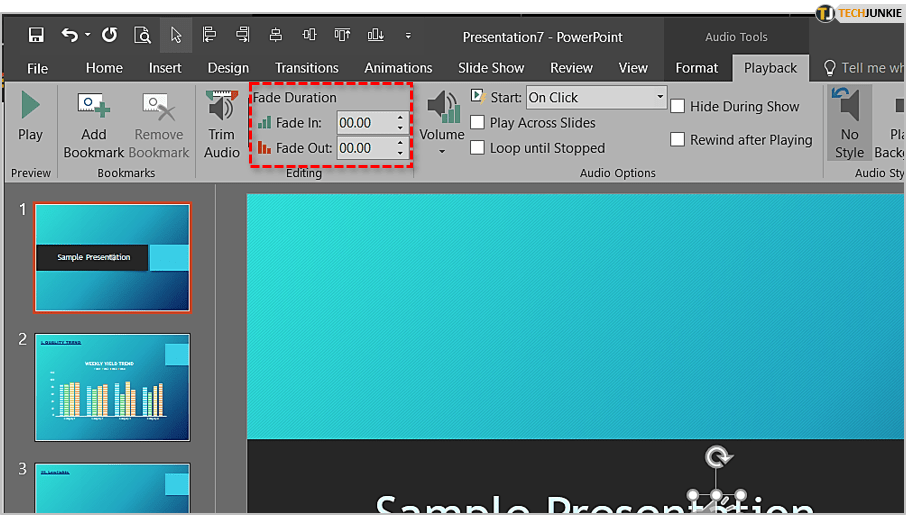This screenshot has height=515, width=910.
Task: Select slide 2 thumbnail with the chart
Action: pyautogui.click(x=112, y=387)
